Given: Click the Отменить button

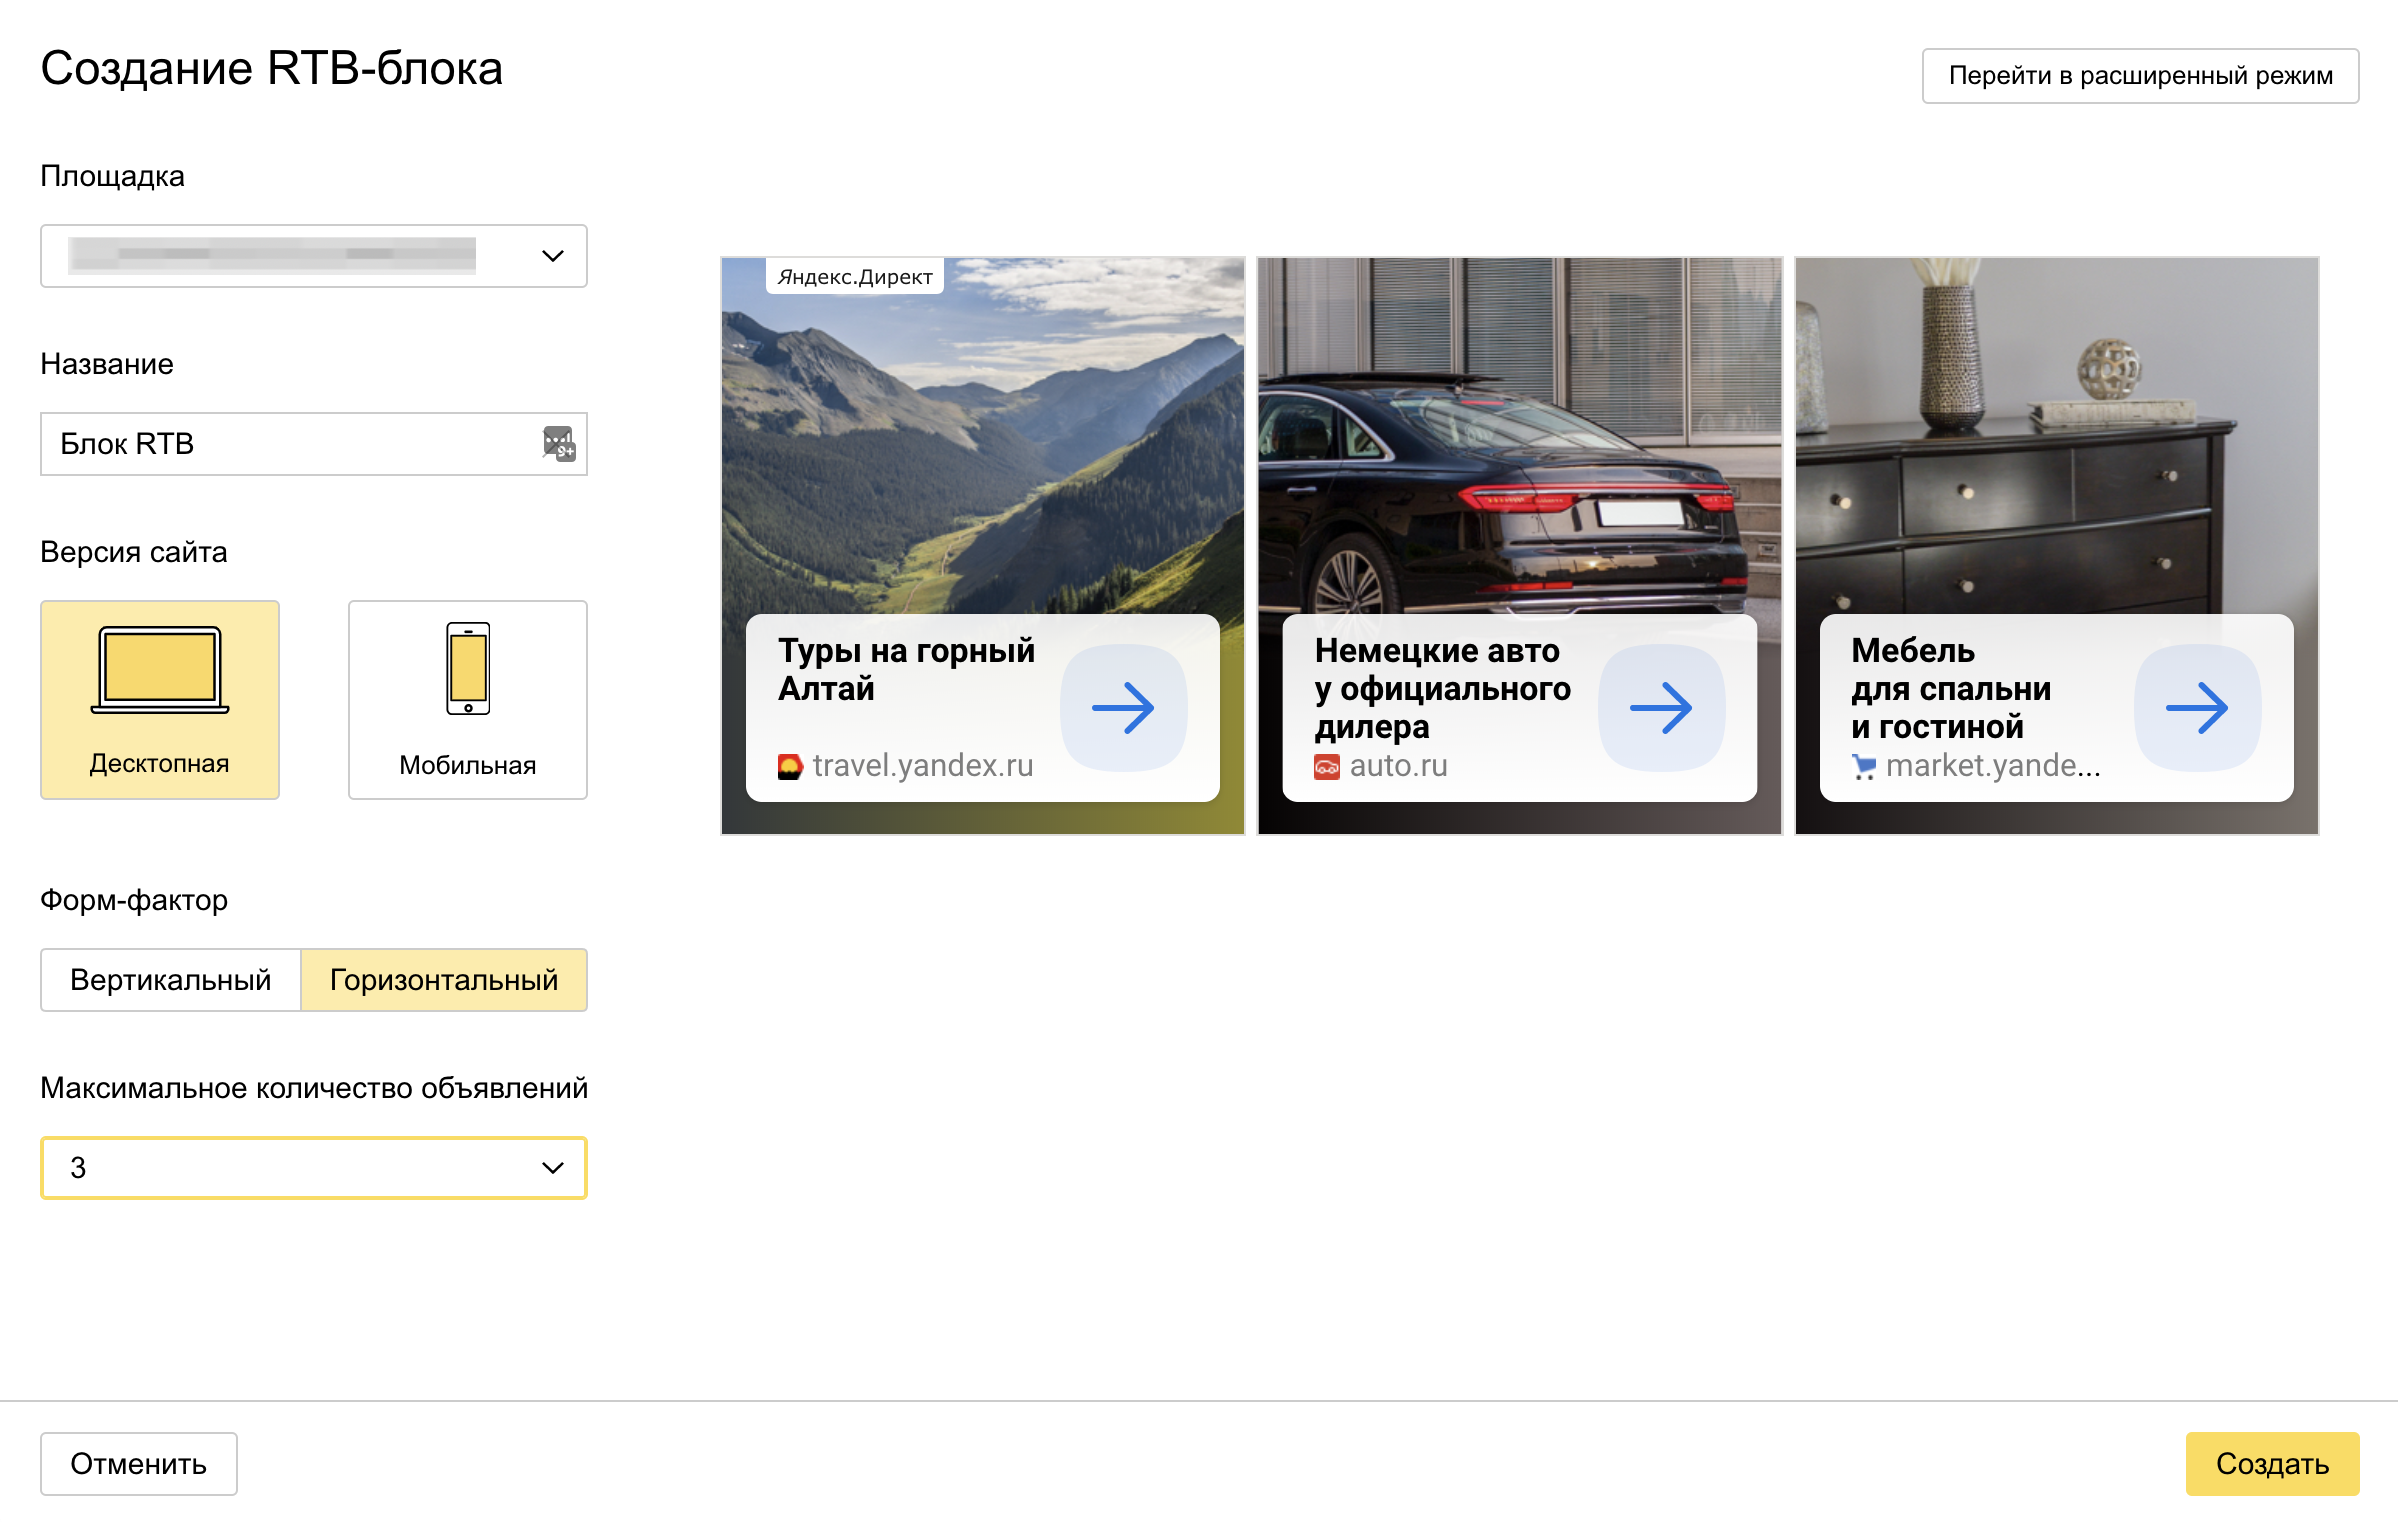Looking at the screenshot, I should point(139,1464).
